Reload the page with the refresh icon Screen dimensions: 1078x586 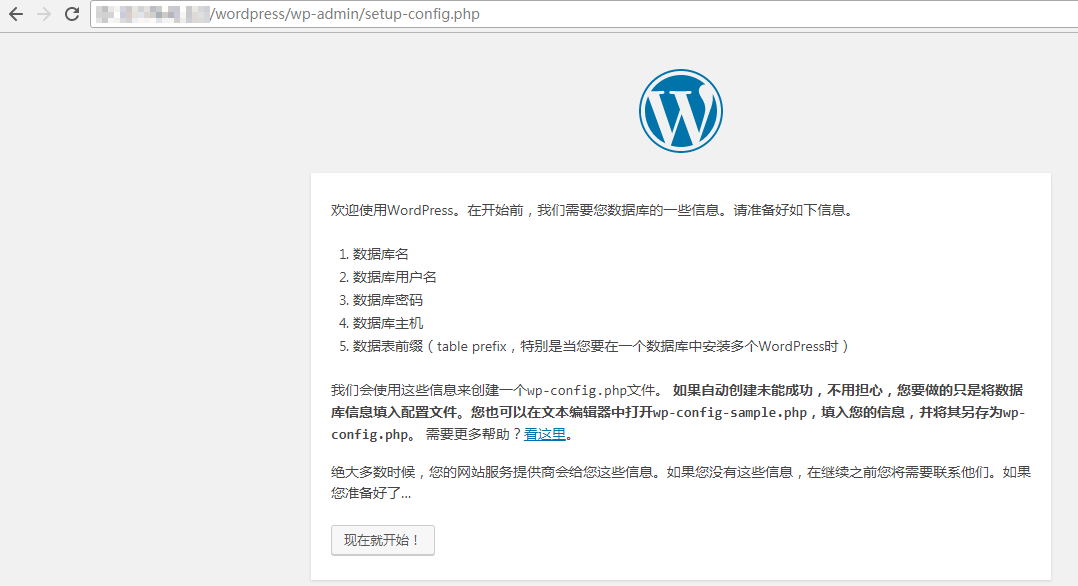[x=71, y=14]
